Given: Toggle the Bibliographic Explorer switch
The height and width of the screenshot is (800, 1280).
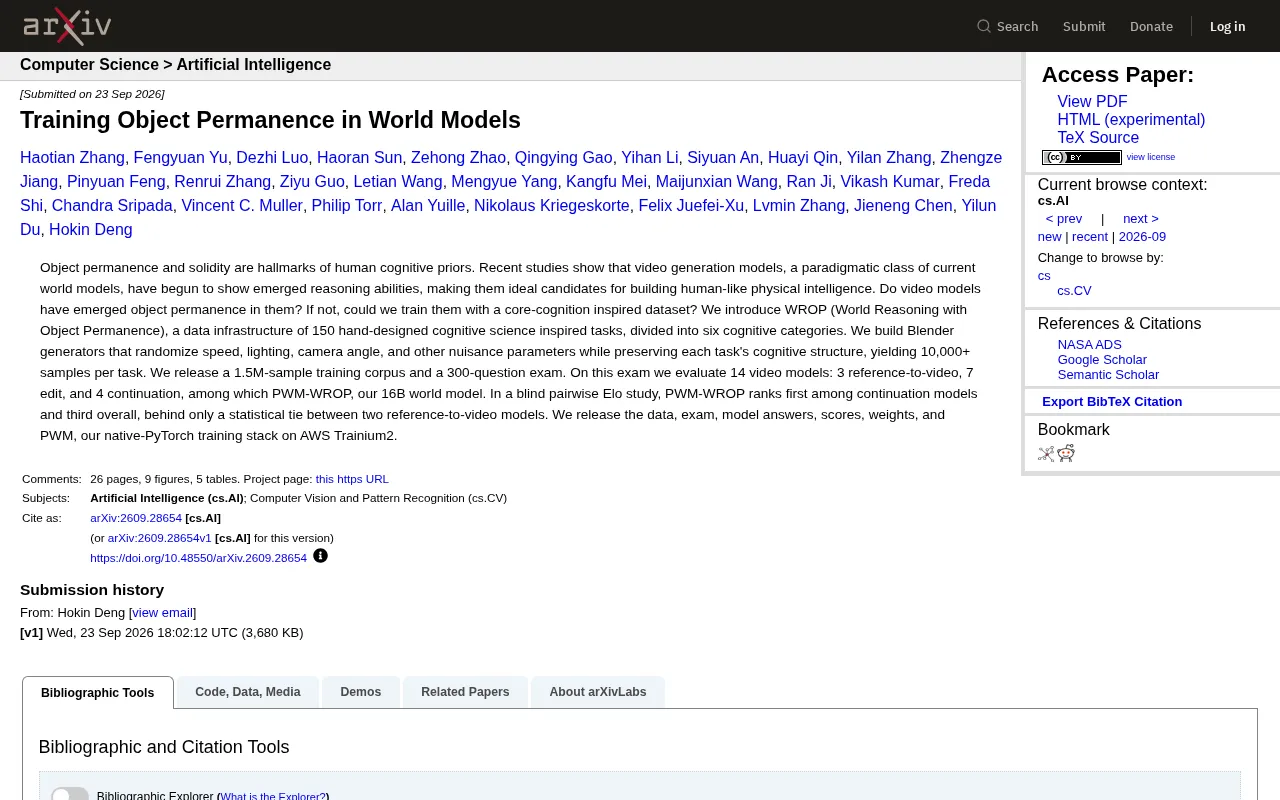Looking at the screenshot, I should coord(70,796).
